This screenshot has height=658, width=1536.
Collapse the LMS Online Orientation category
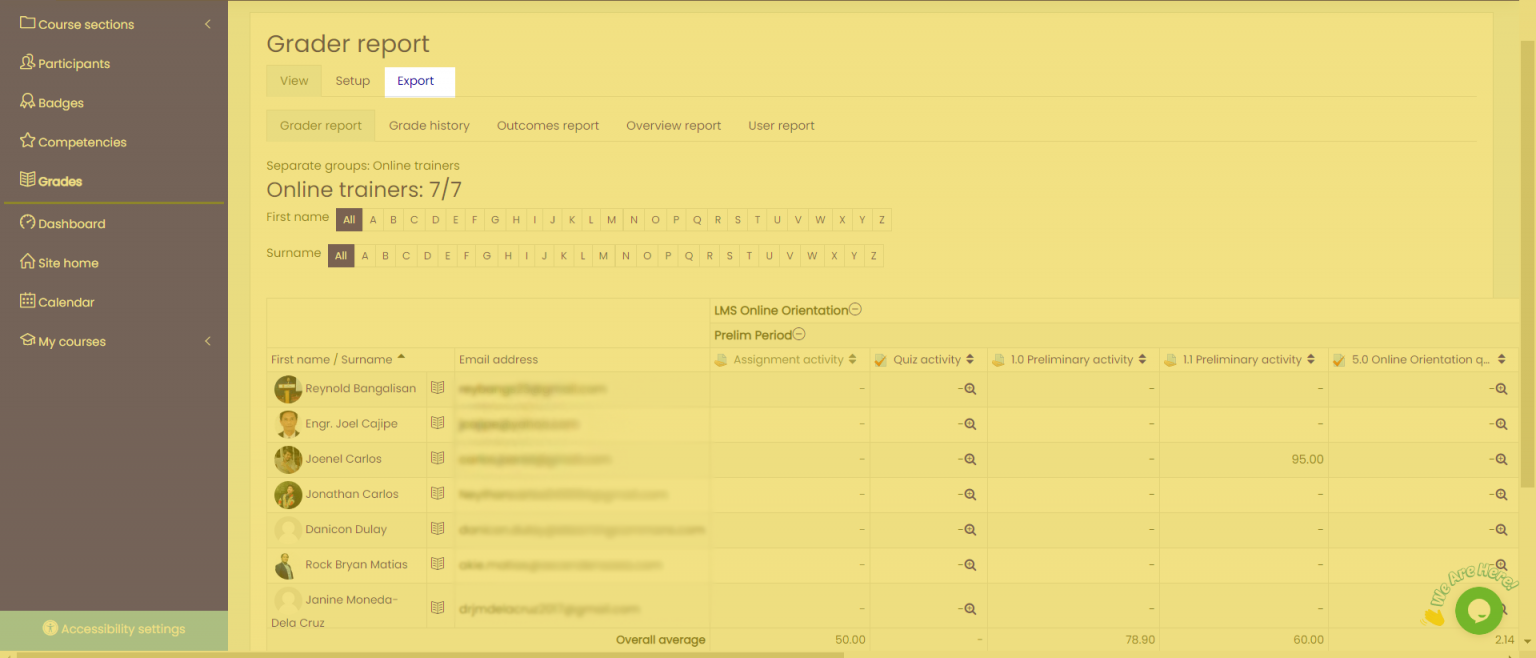pyautogui.click(x=855, y=310)
